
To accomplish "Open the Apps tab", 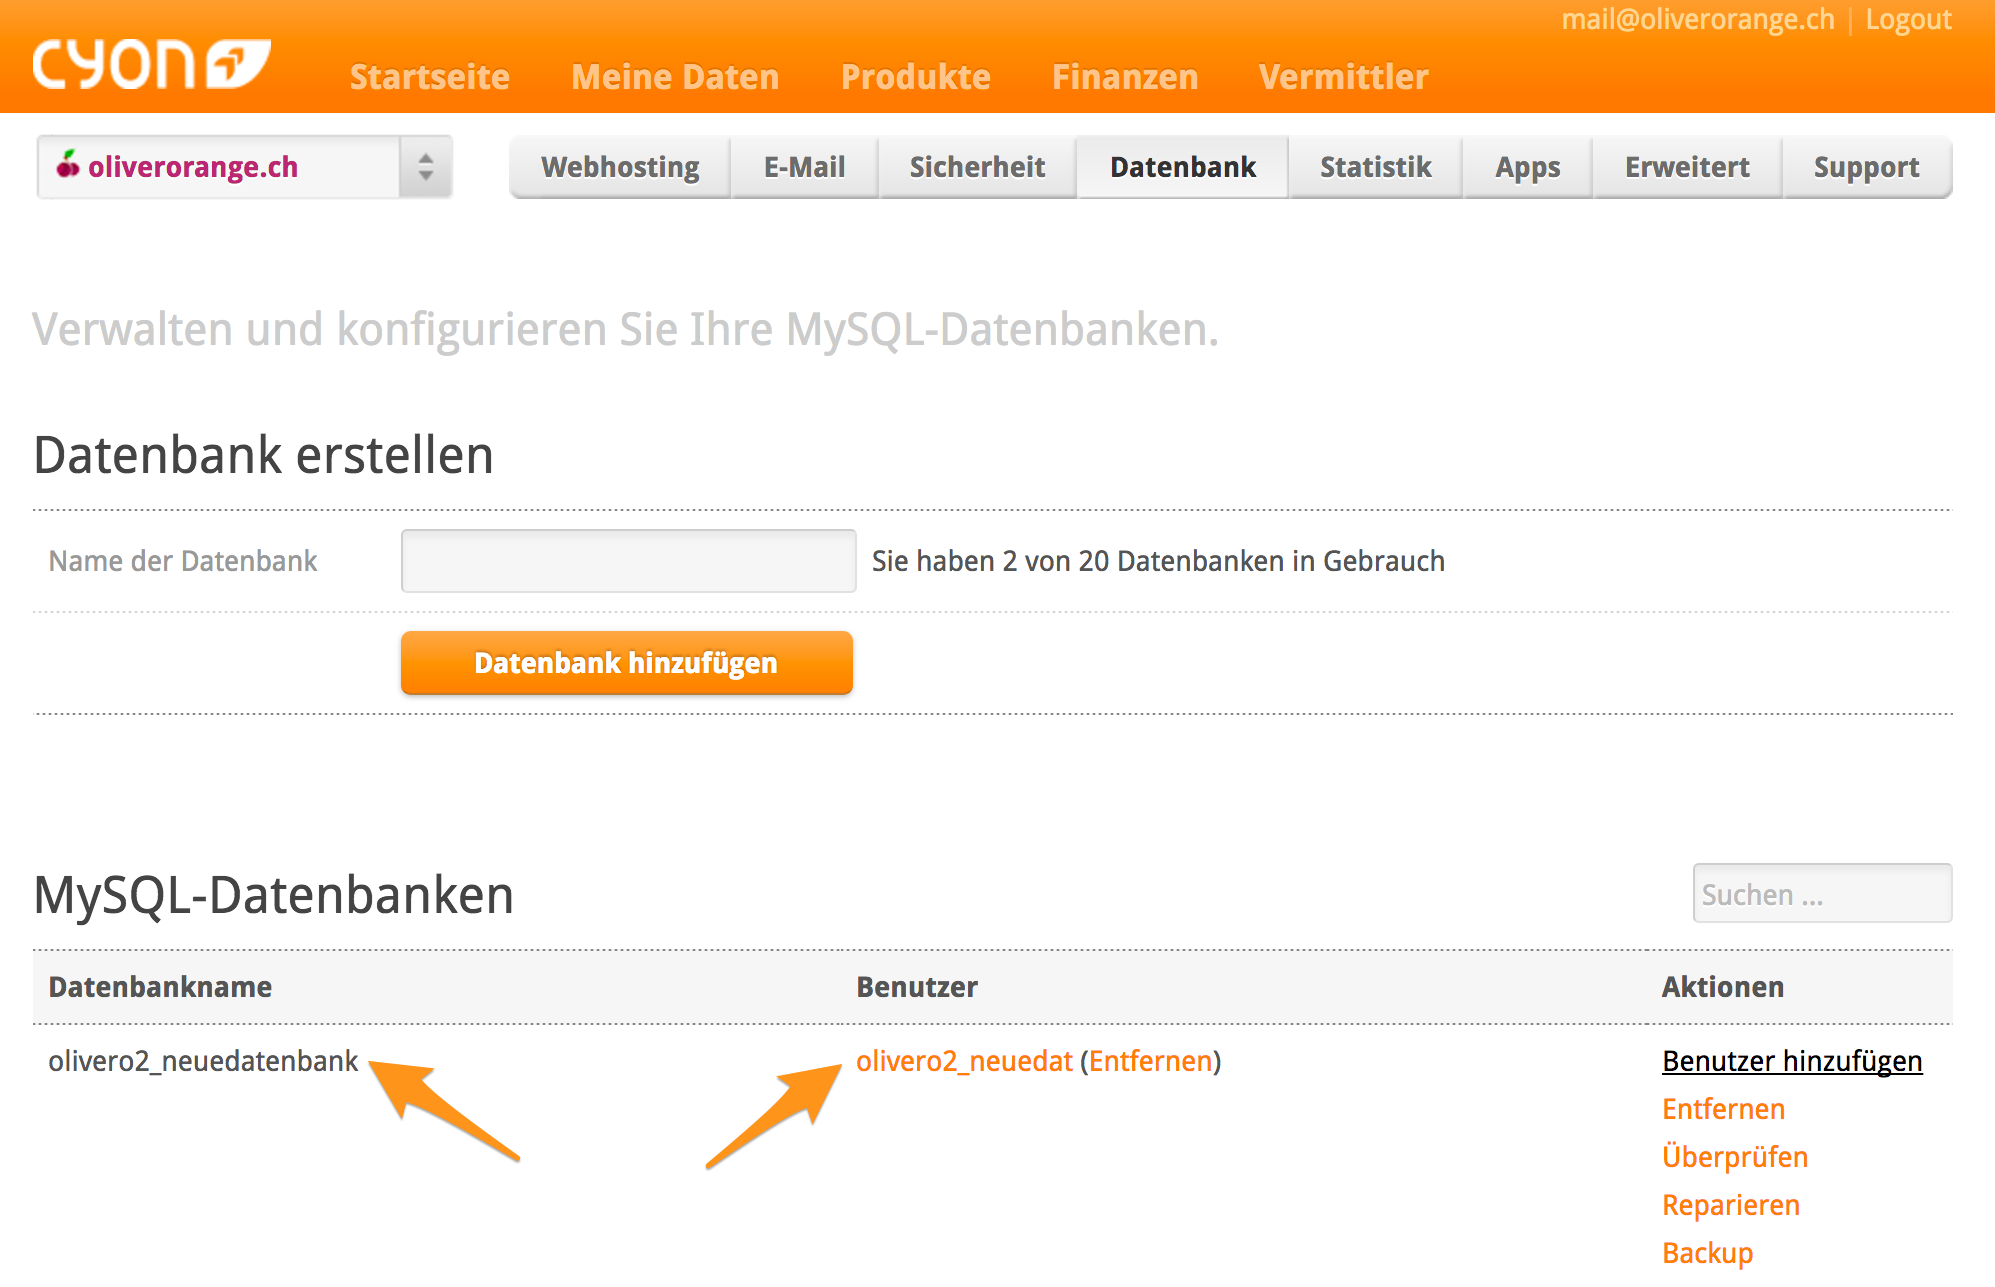I will (x=1527, y=167).
